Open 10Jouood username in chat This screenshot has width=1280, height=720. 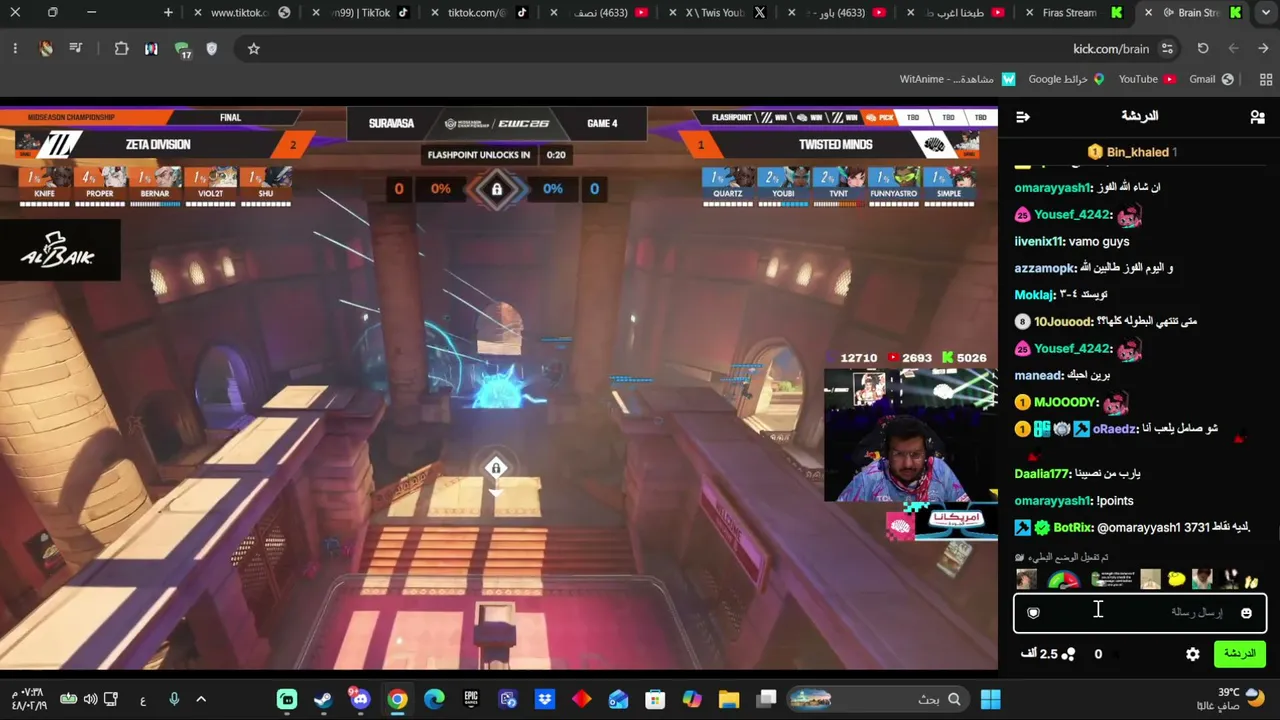(x=1064, y=321)
